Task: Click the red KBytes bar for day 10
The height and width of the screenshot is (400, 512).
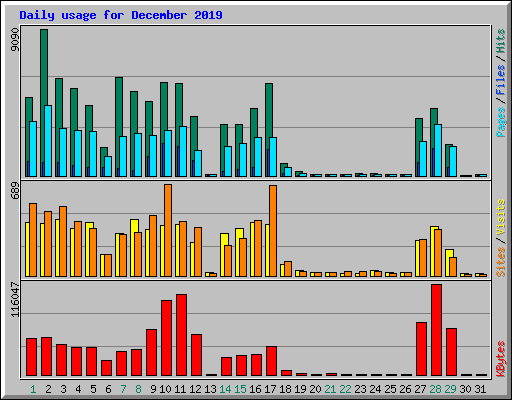Action: click(x=166, y=338)
